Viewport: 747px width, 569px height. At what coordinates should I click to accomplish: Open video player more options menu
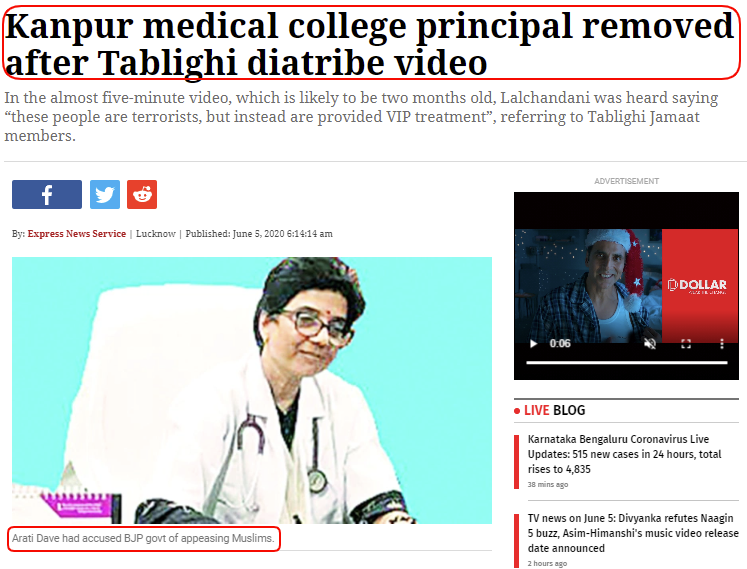(722, 344)
